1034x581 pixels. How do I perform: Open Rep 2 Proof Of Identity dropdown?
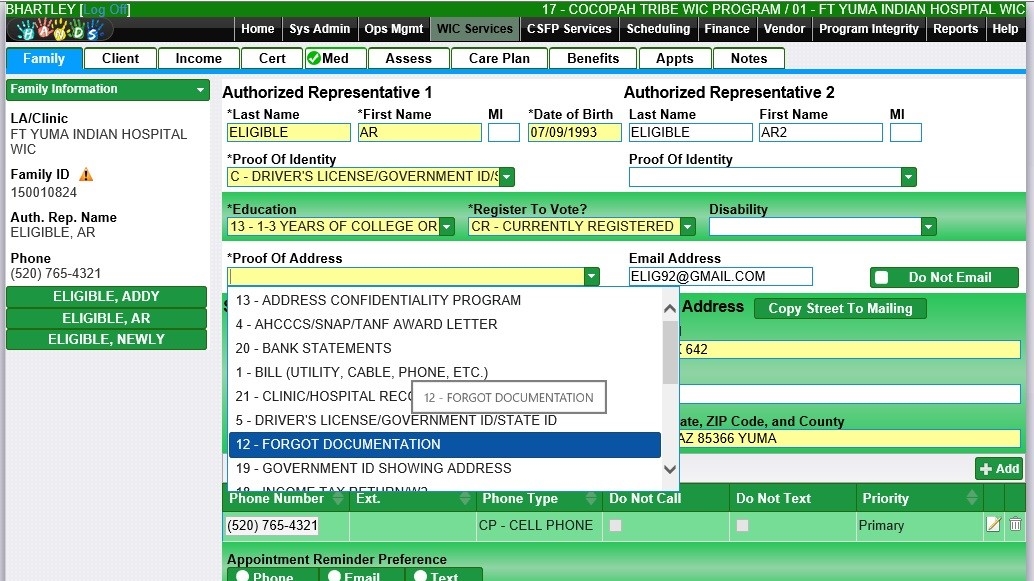tap(908, 177)
